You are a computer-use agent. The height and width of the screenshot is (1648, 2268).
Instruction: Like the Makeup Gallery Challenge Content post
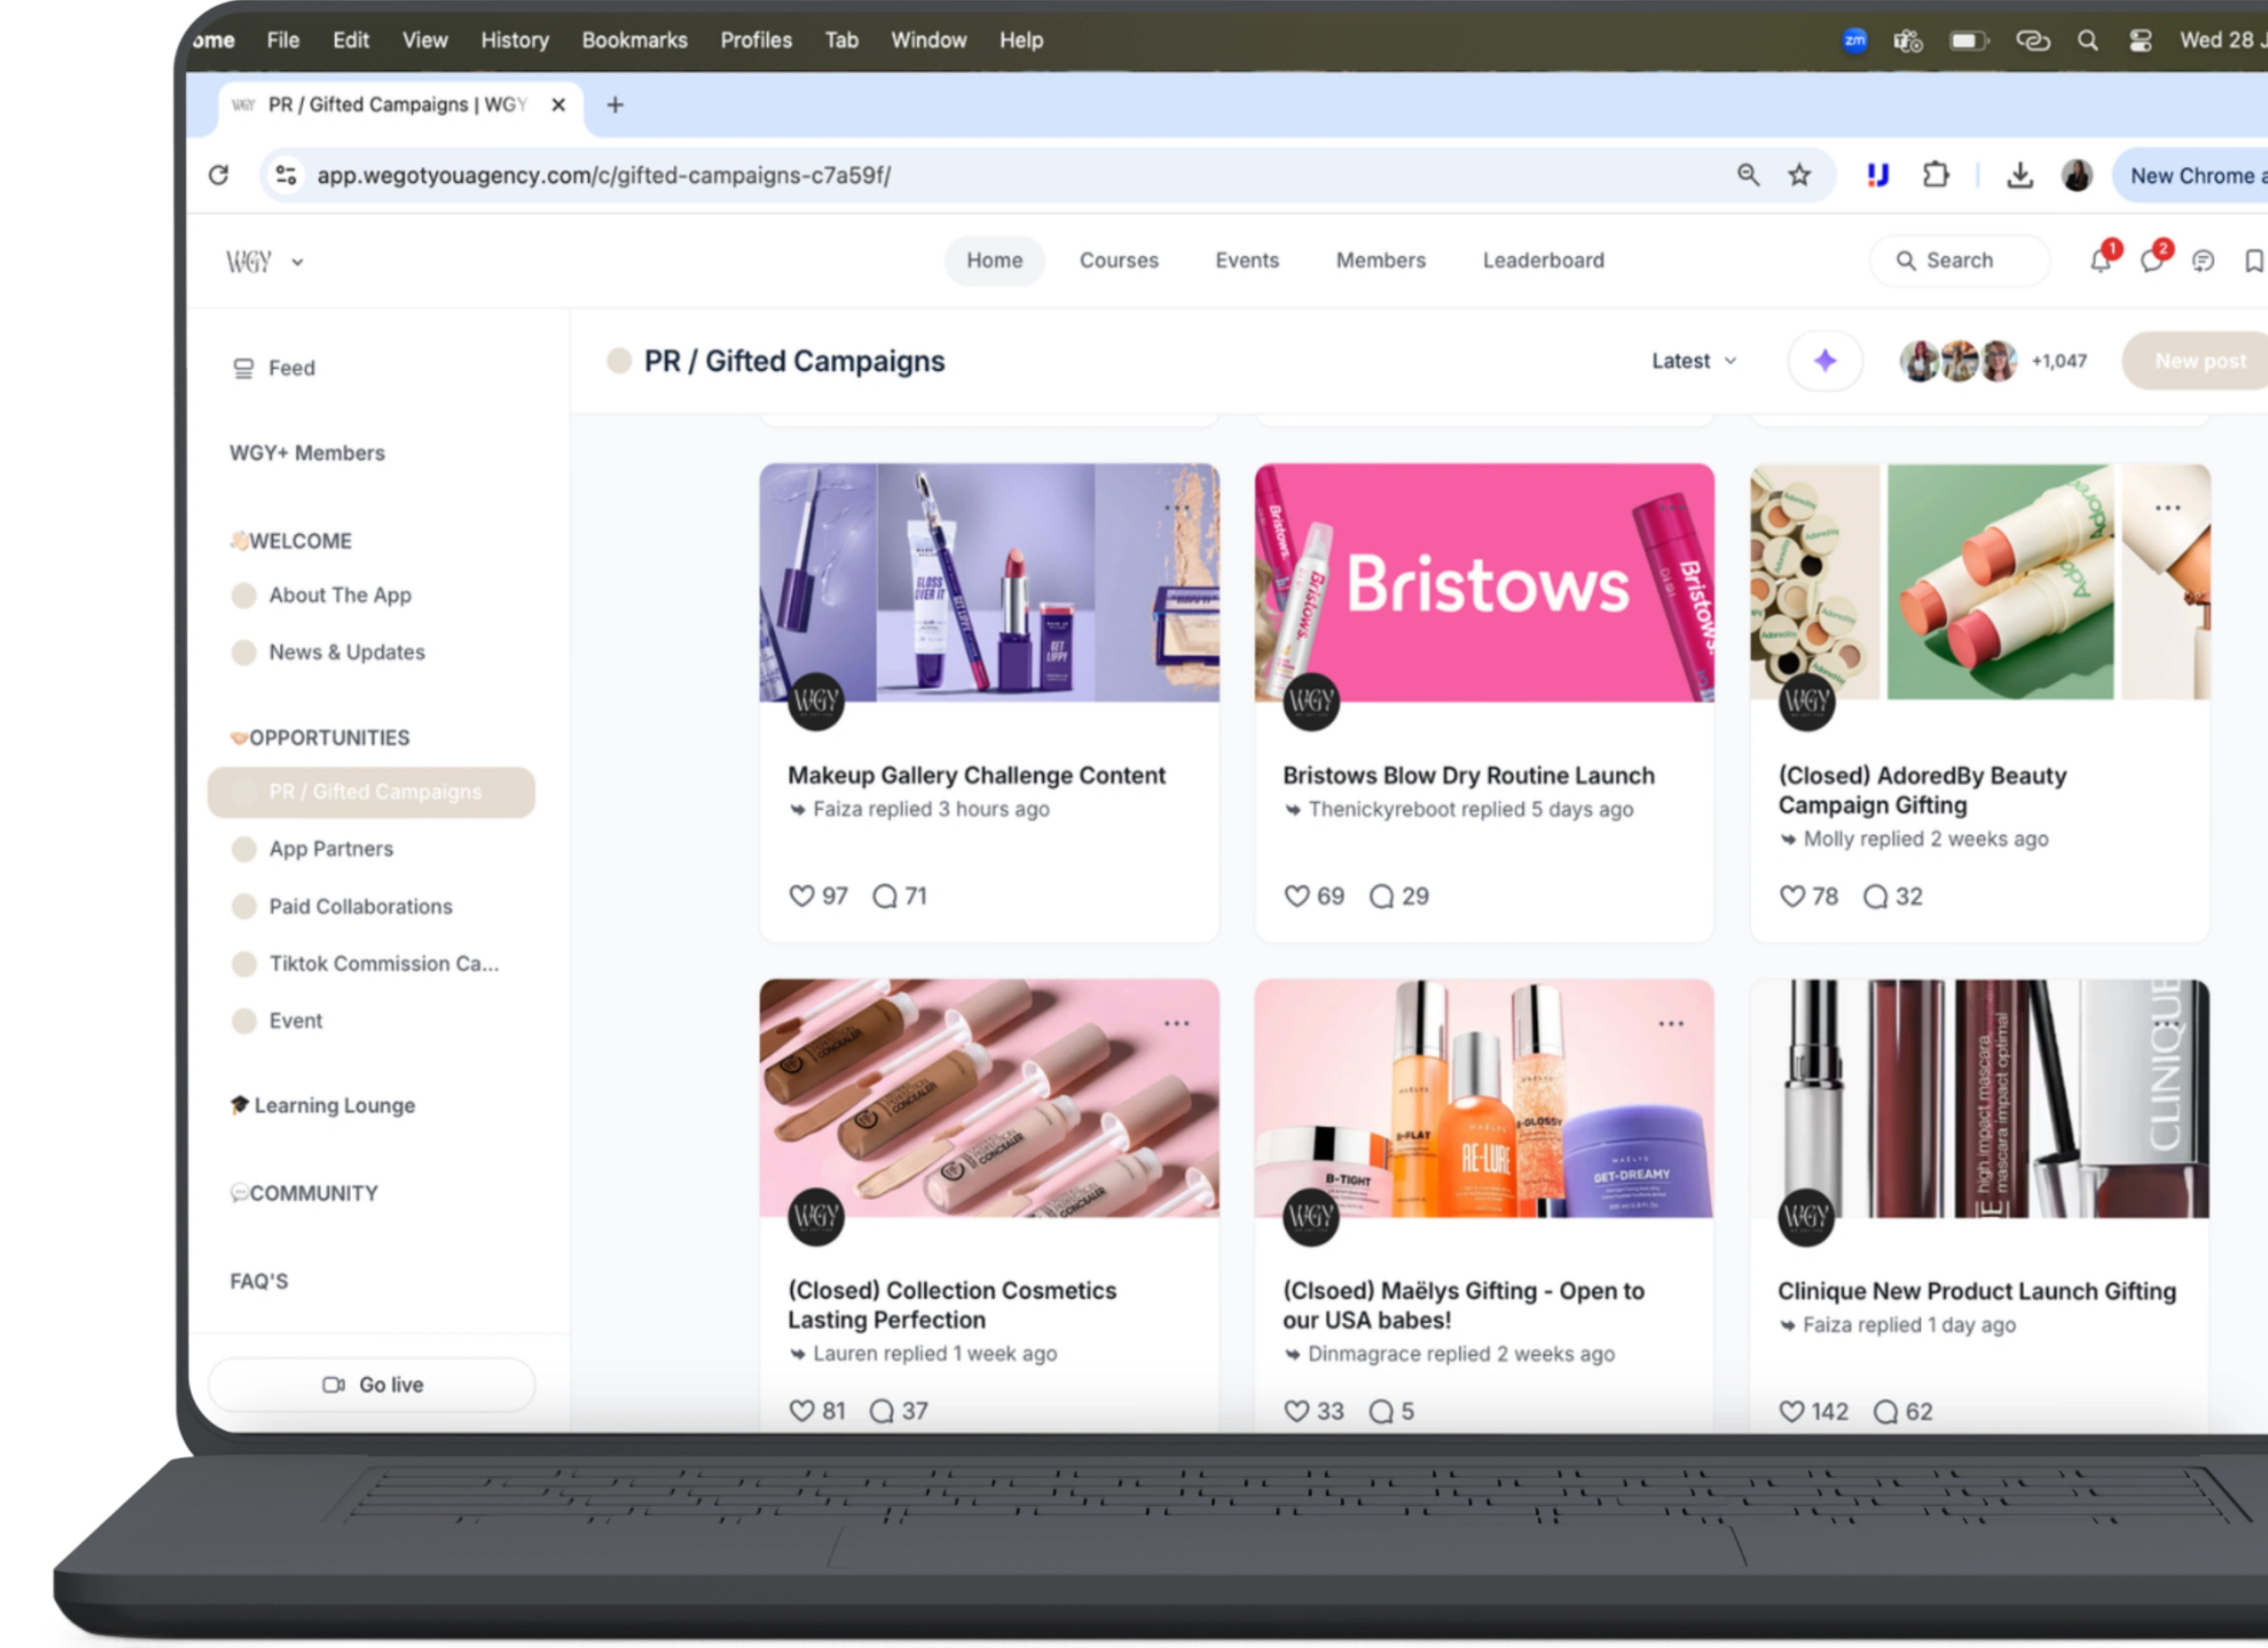(x=802, y=896)
